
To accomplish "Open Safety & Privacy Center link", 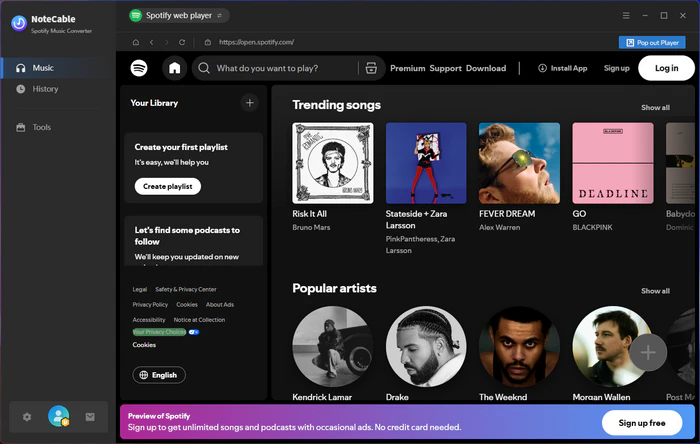I will (186, 290).
